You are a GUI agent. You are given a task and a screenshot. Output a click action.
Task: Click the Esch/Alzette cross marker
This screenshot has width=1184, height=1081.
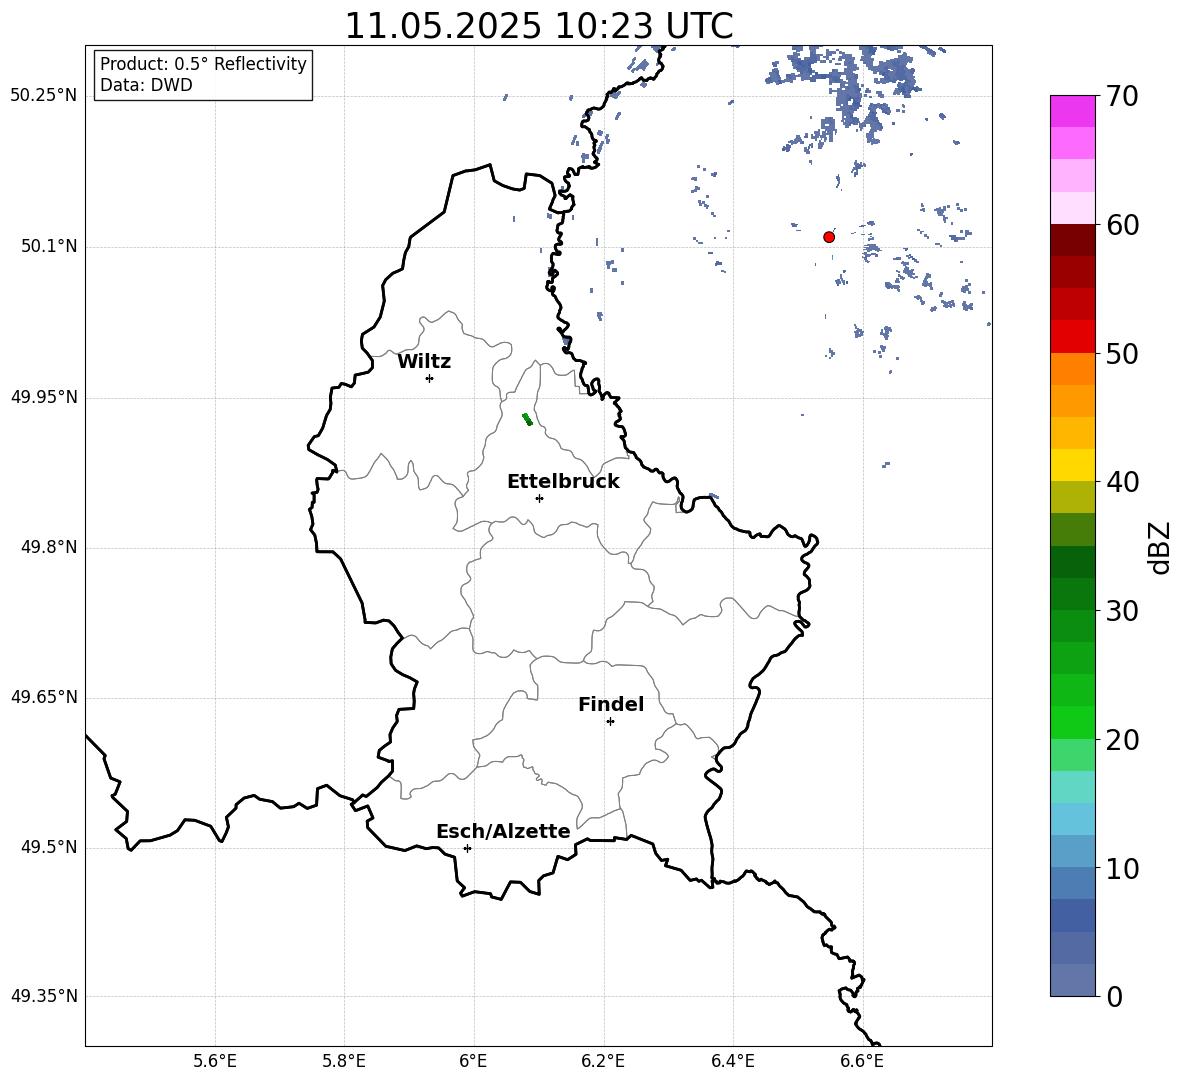467,848
